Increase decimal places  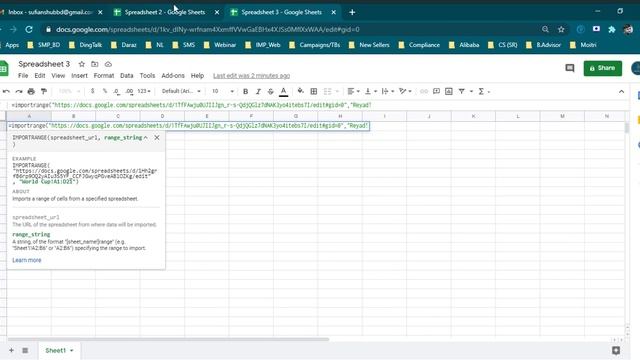(129, 91)
